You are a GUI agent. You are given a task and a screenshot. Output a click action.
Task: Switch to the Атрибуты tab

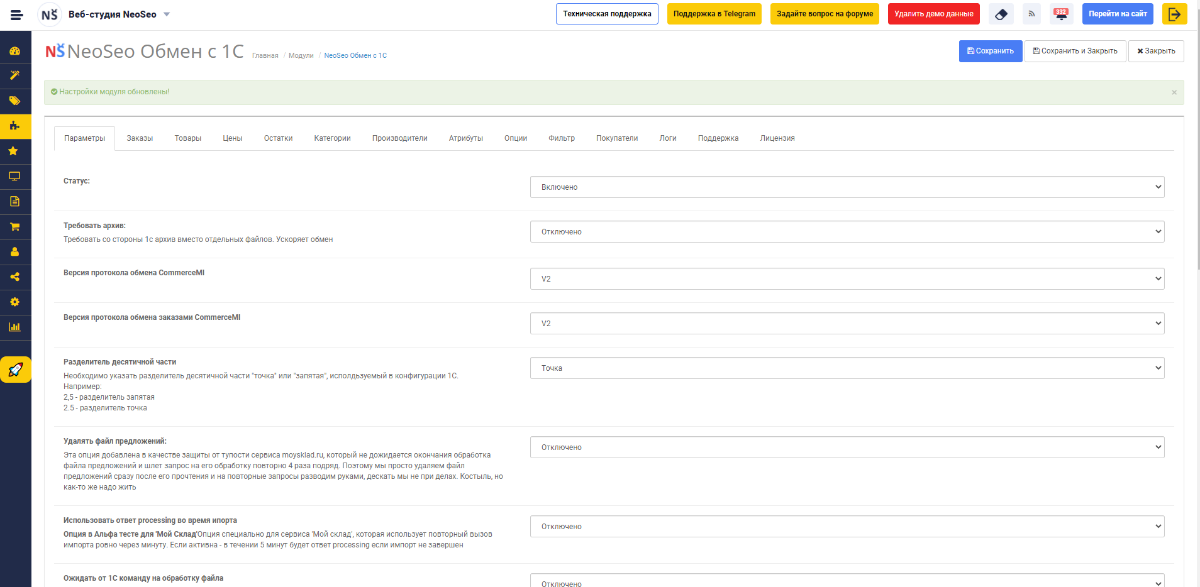click(466, 139)
